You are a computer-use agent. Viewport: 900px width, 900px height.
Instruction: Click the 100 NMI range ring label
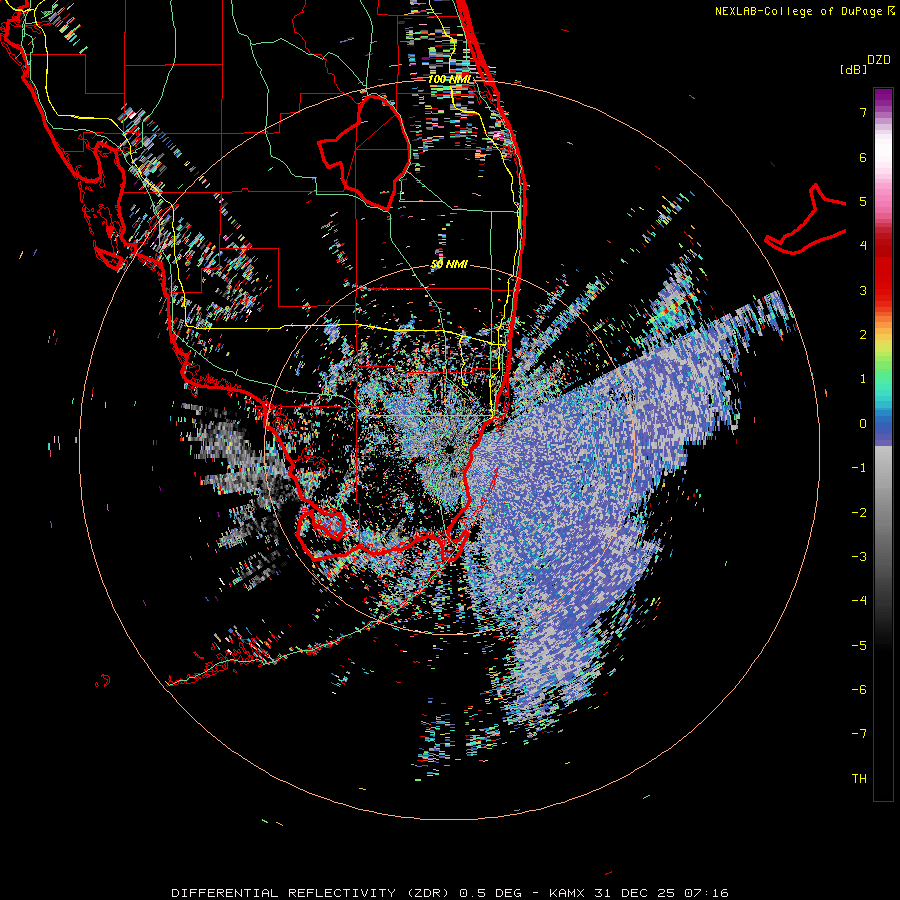[449, 79]
